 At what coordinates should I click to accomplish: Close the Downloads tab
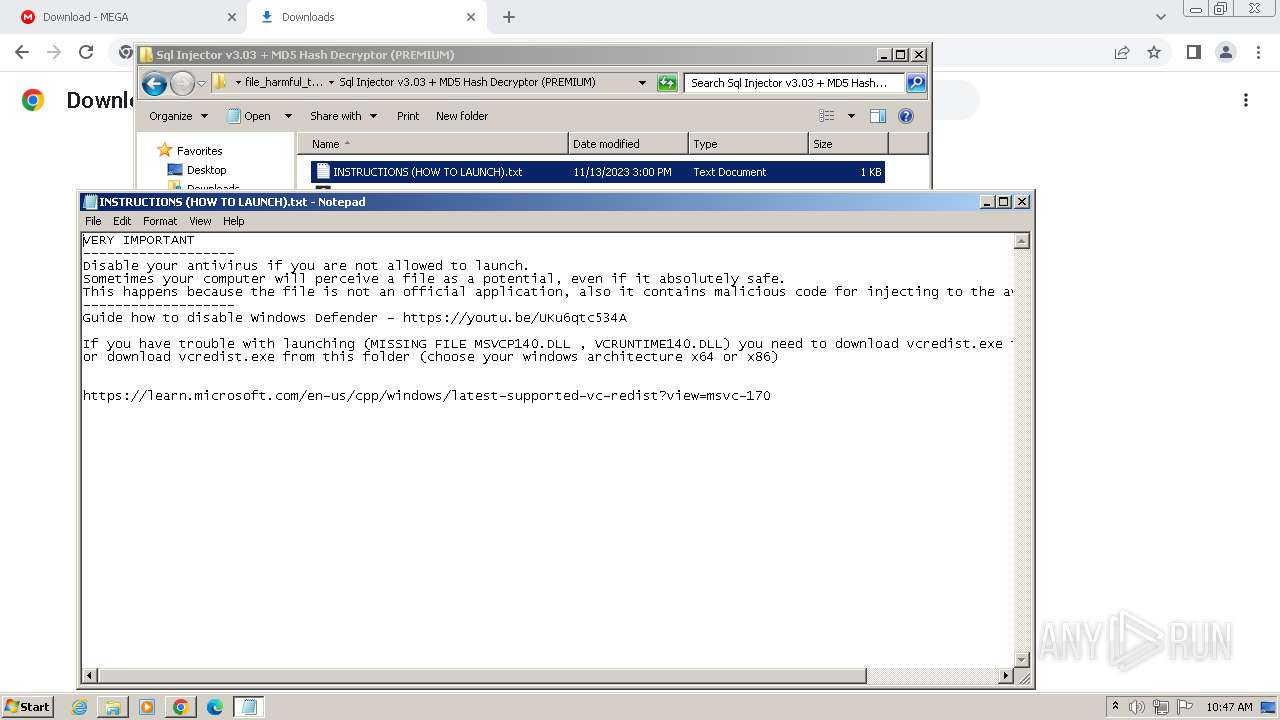pos(471,17)
